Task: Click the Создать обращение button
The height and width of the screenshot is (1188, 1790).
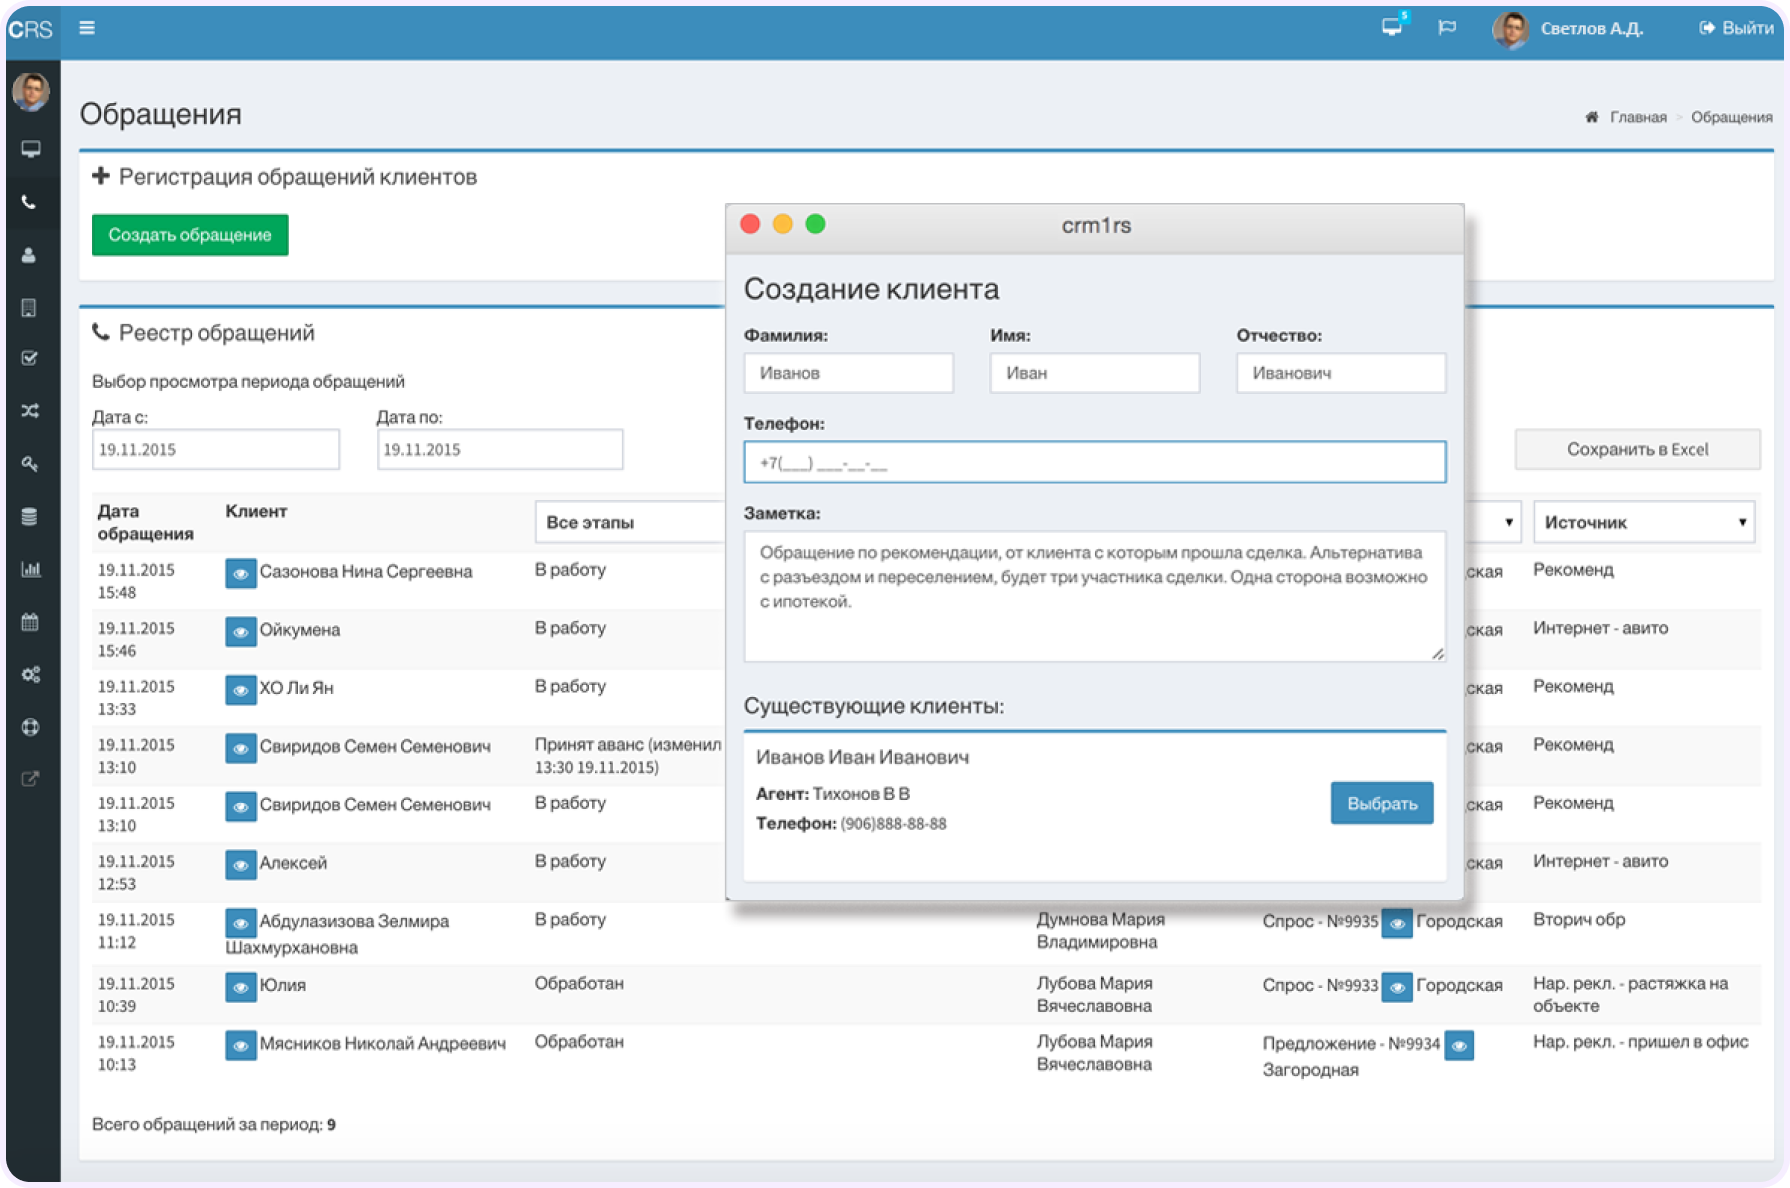Action: (190, 235)
